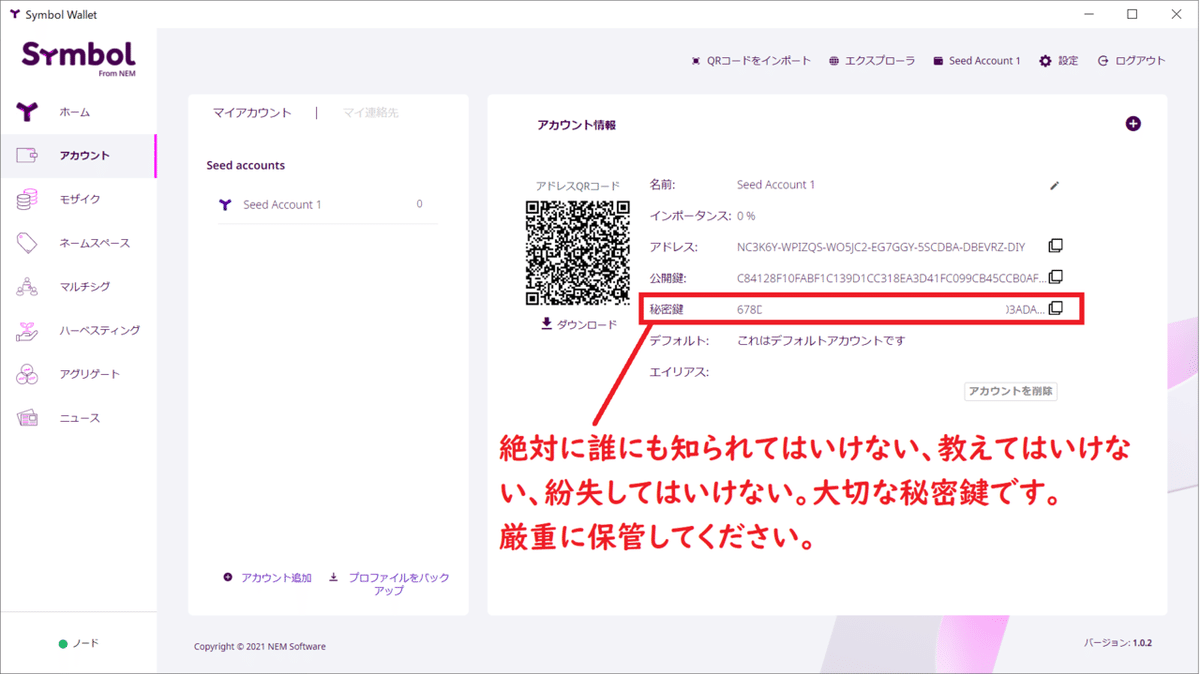Click プロファイルをバックアップ link
Viewport: 1200px width, 674px height.
398,584
